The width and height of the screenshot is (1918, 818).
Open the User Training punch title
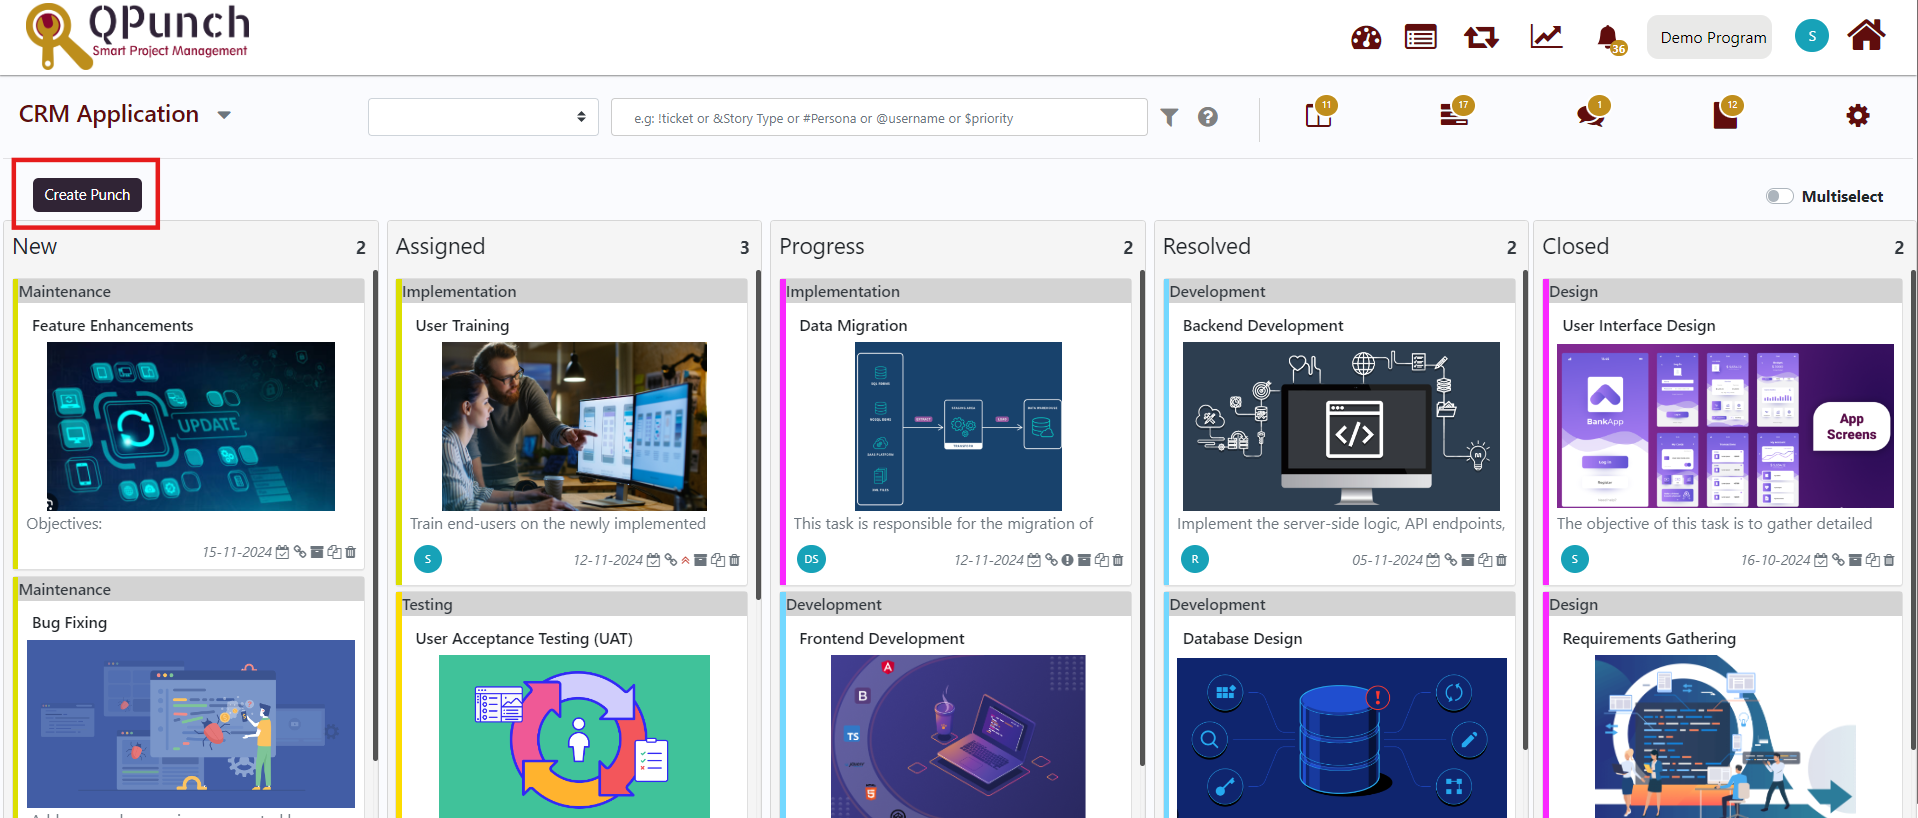[462, 326]
